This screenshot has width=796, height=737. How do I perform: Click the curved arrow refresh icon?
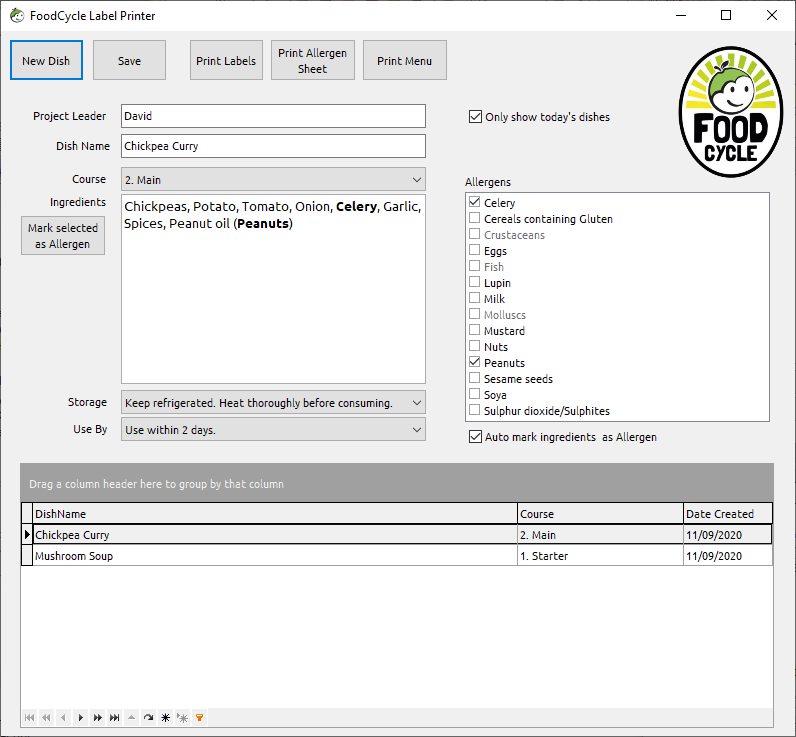(148, 718)
